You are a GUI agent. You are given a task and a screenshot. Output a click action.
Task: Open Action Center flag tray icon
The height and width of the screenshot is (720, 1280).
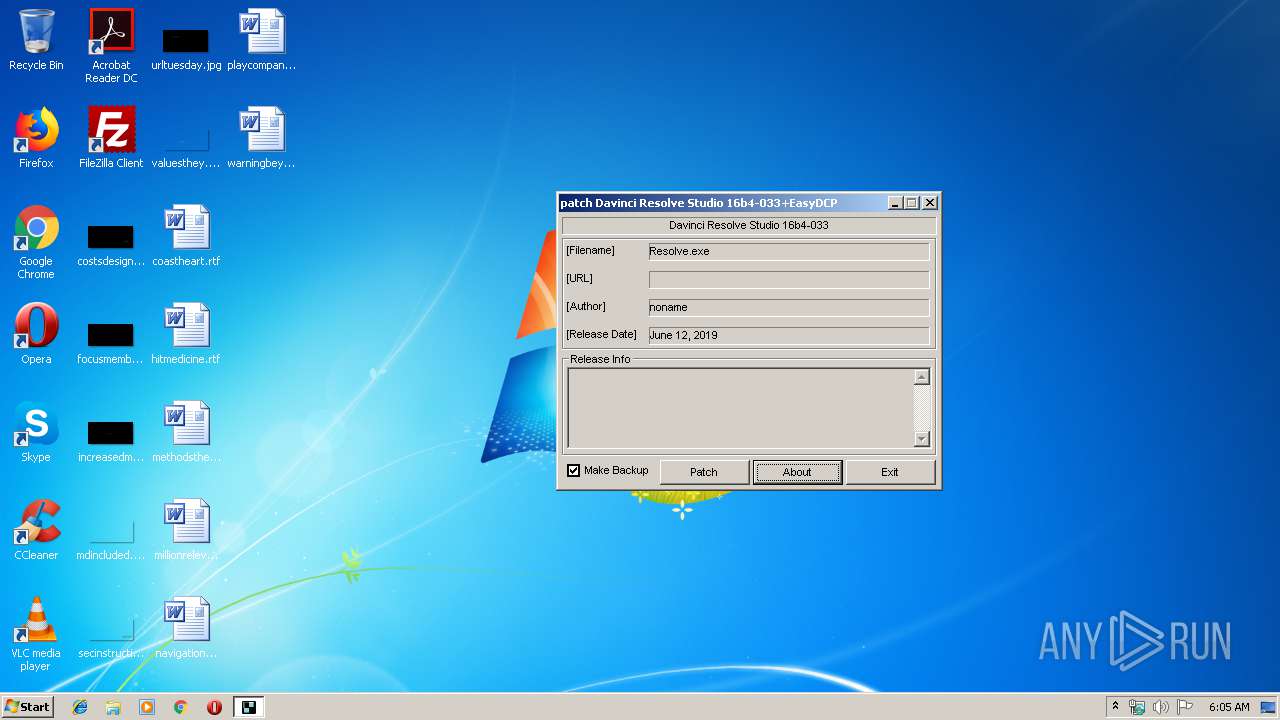(x=1185, y=707)
